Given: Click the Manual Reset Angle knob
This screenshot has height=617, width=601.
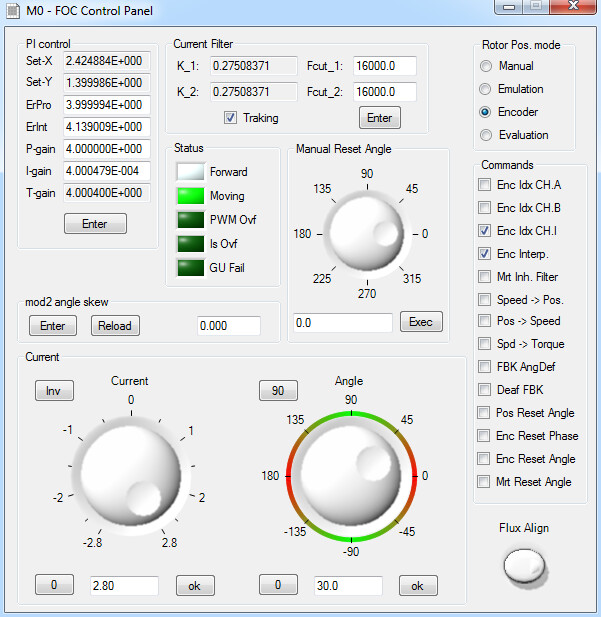Looking at the screenshot, I should pos(367,234).
